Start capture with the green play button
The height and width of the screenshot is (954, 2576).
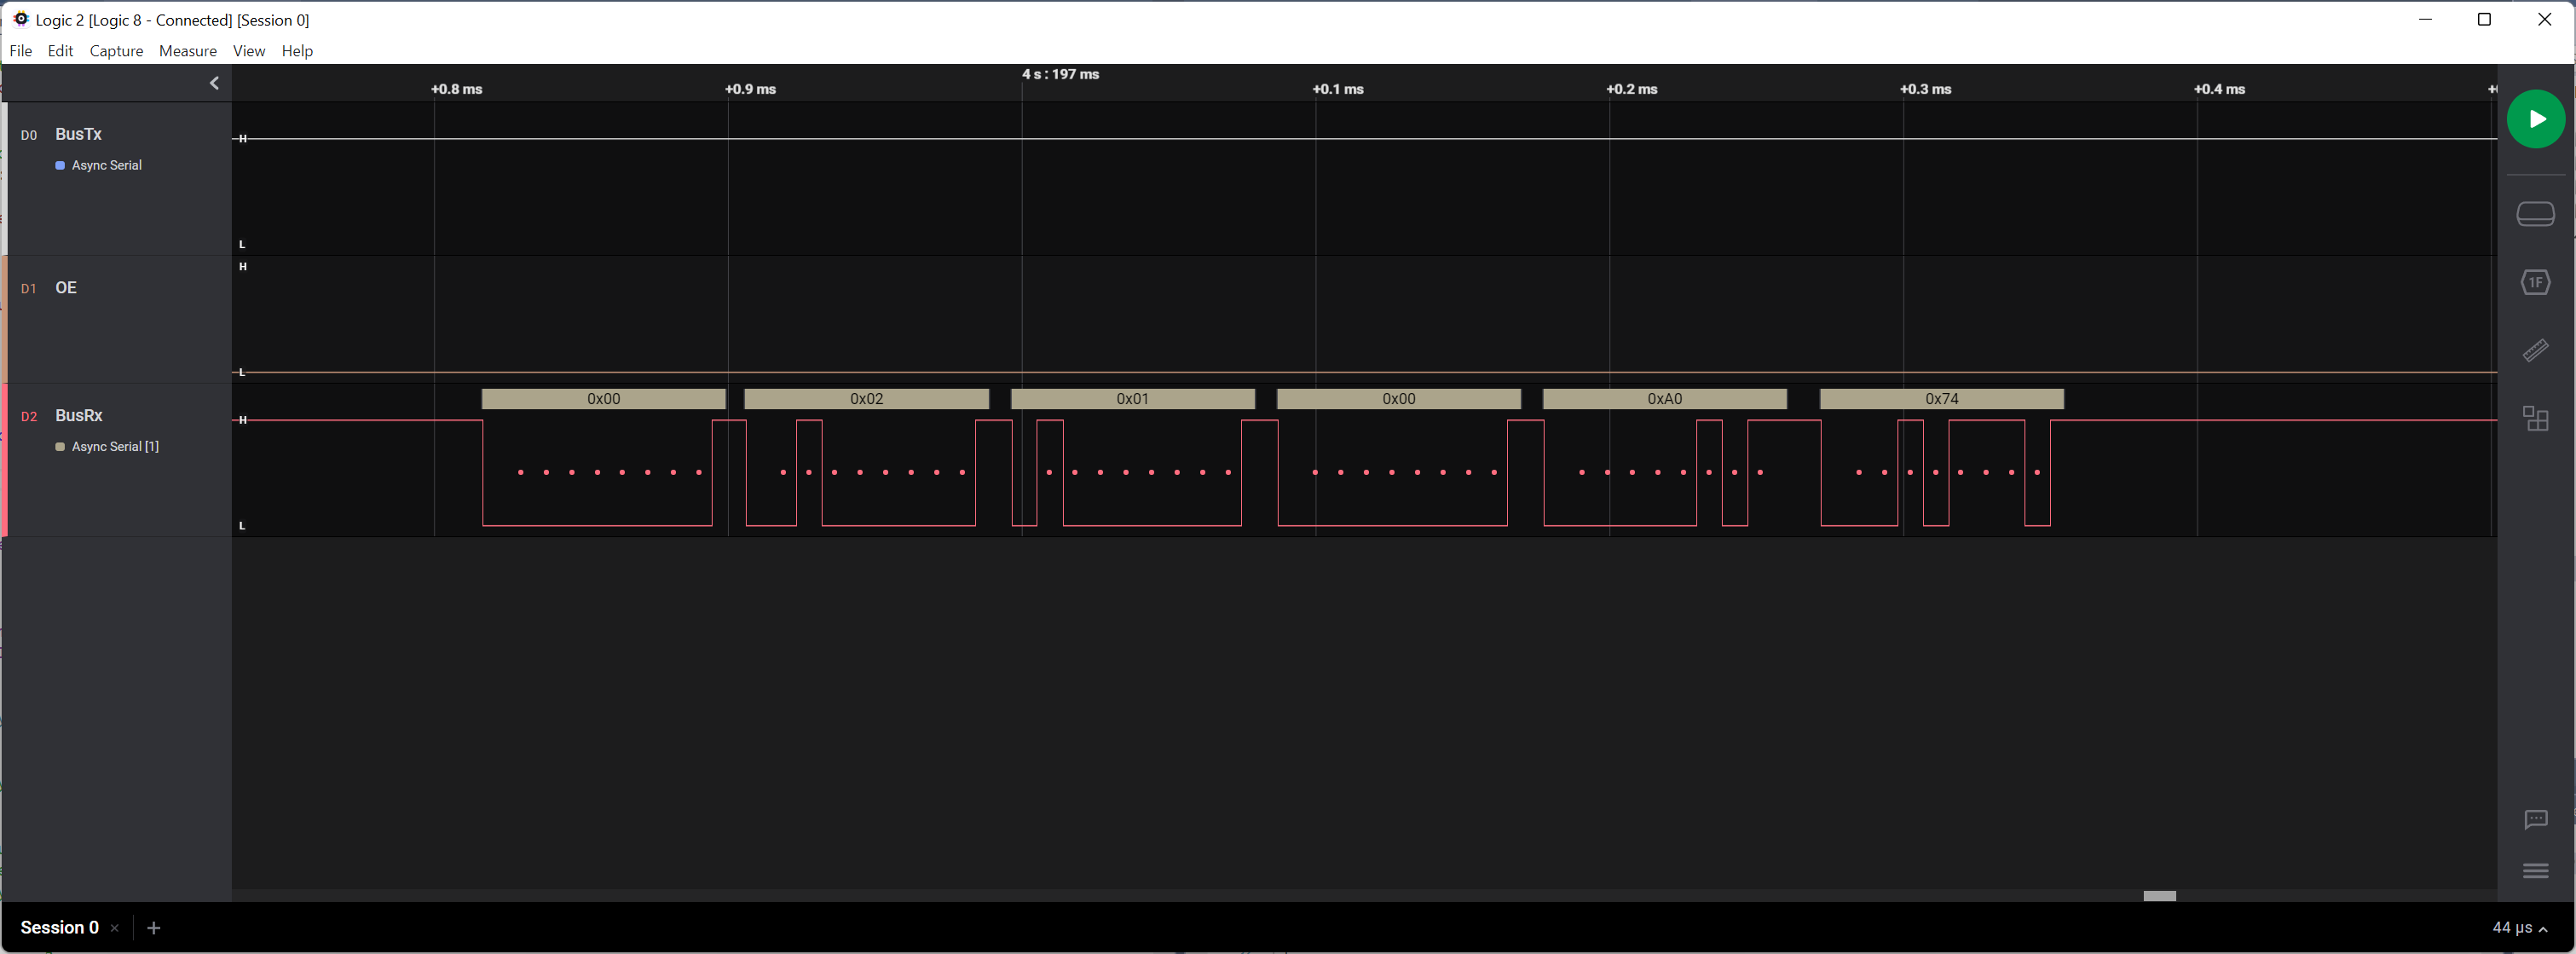click(2535, 119)
